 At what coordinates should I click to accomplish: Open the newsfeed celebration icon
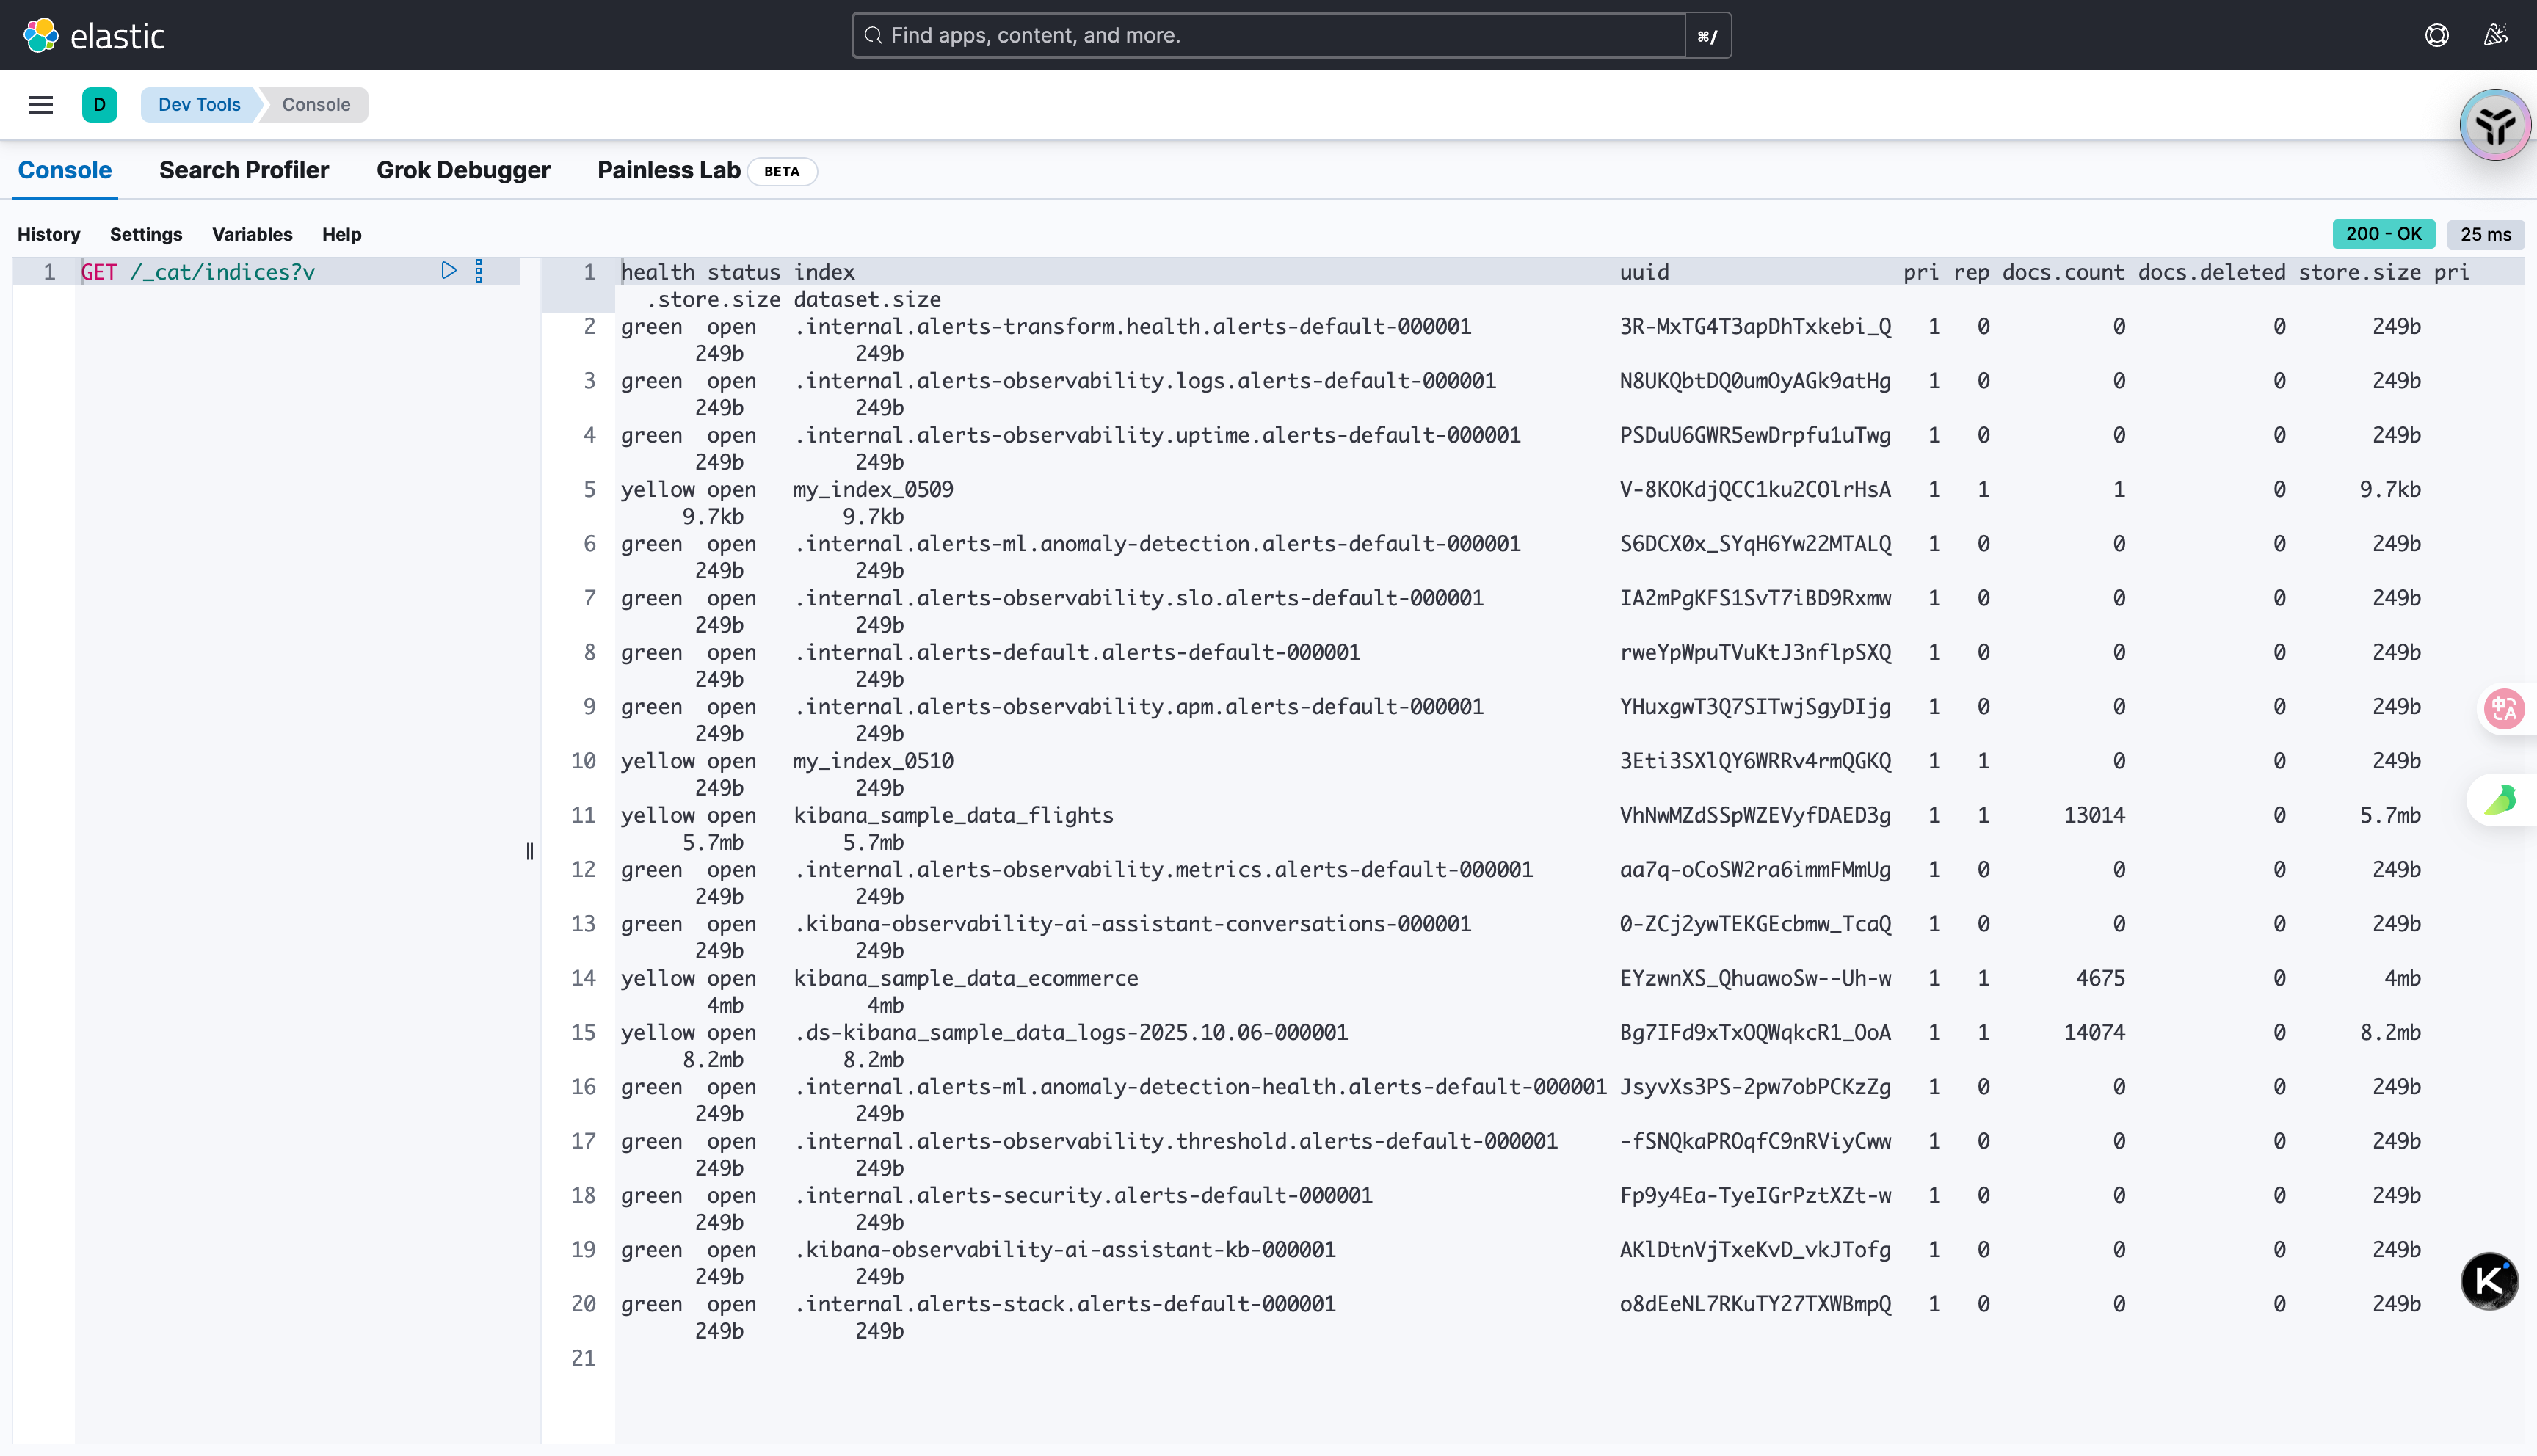[x=2495, y=35]
